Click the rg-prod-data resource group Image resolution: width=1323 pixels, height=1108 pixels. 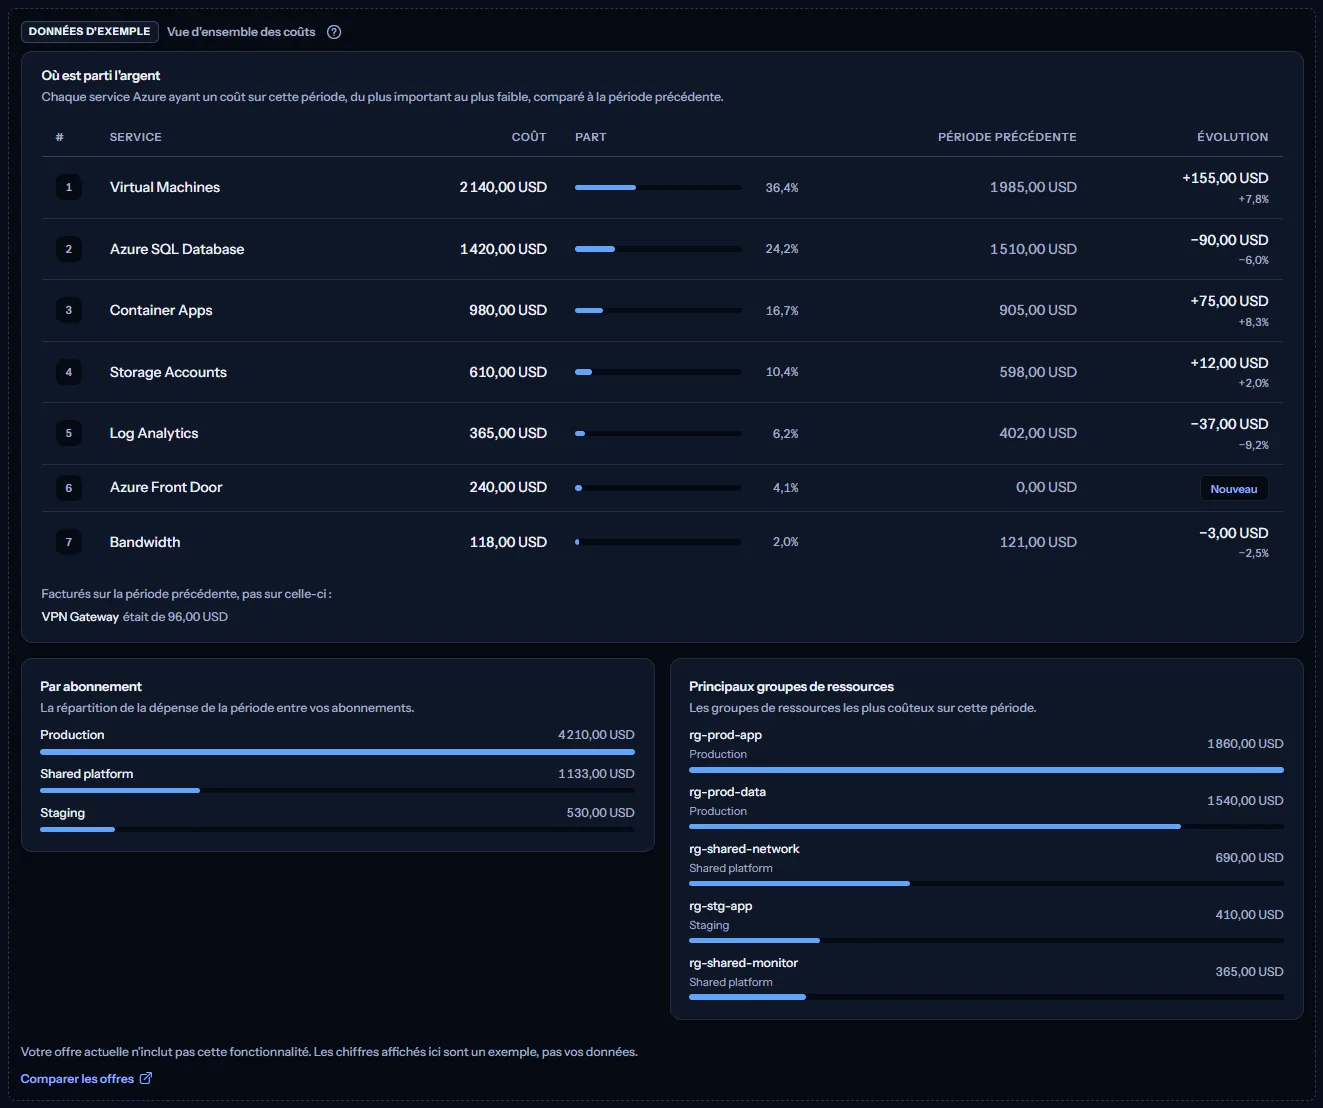click(728, 792)
